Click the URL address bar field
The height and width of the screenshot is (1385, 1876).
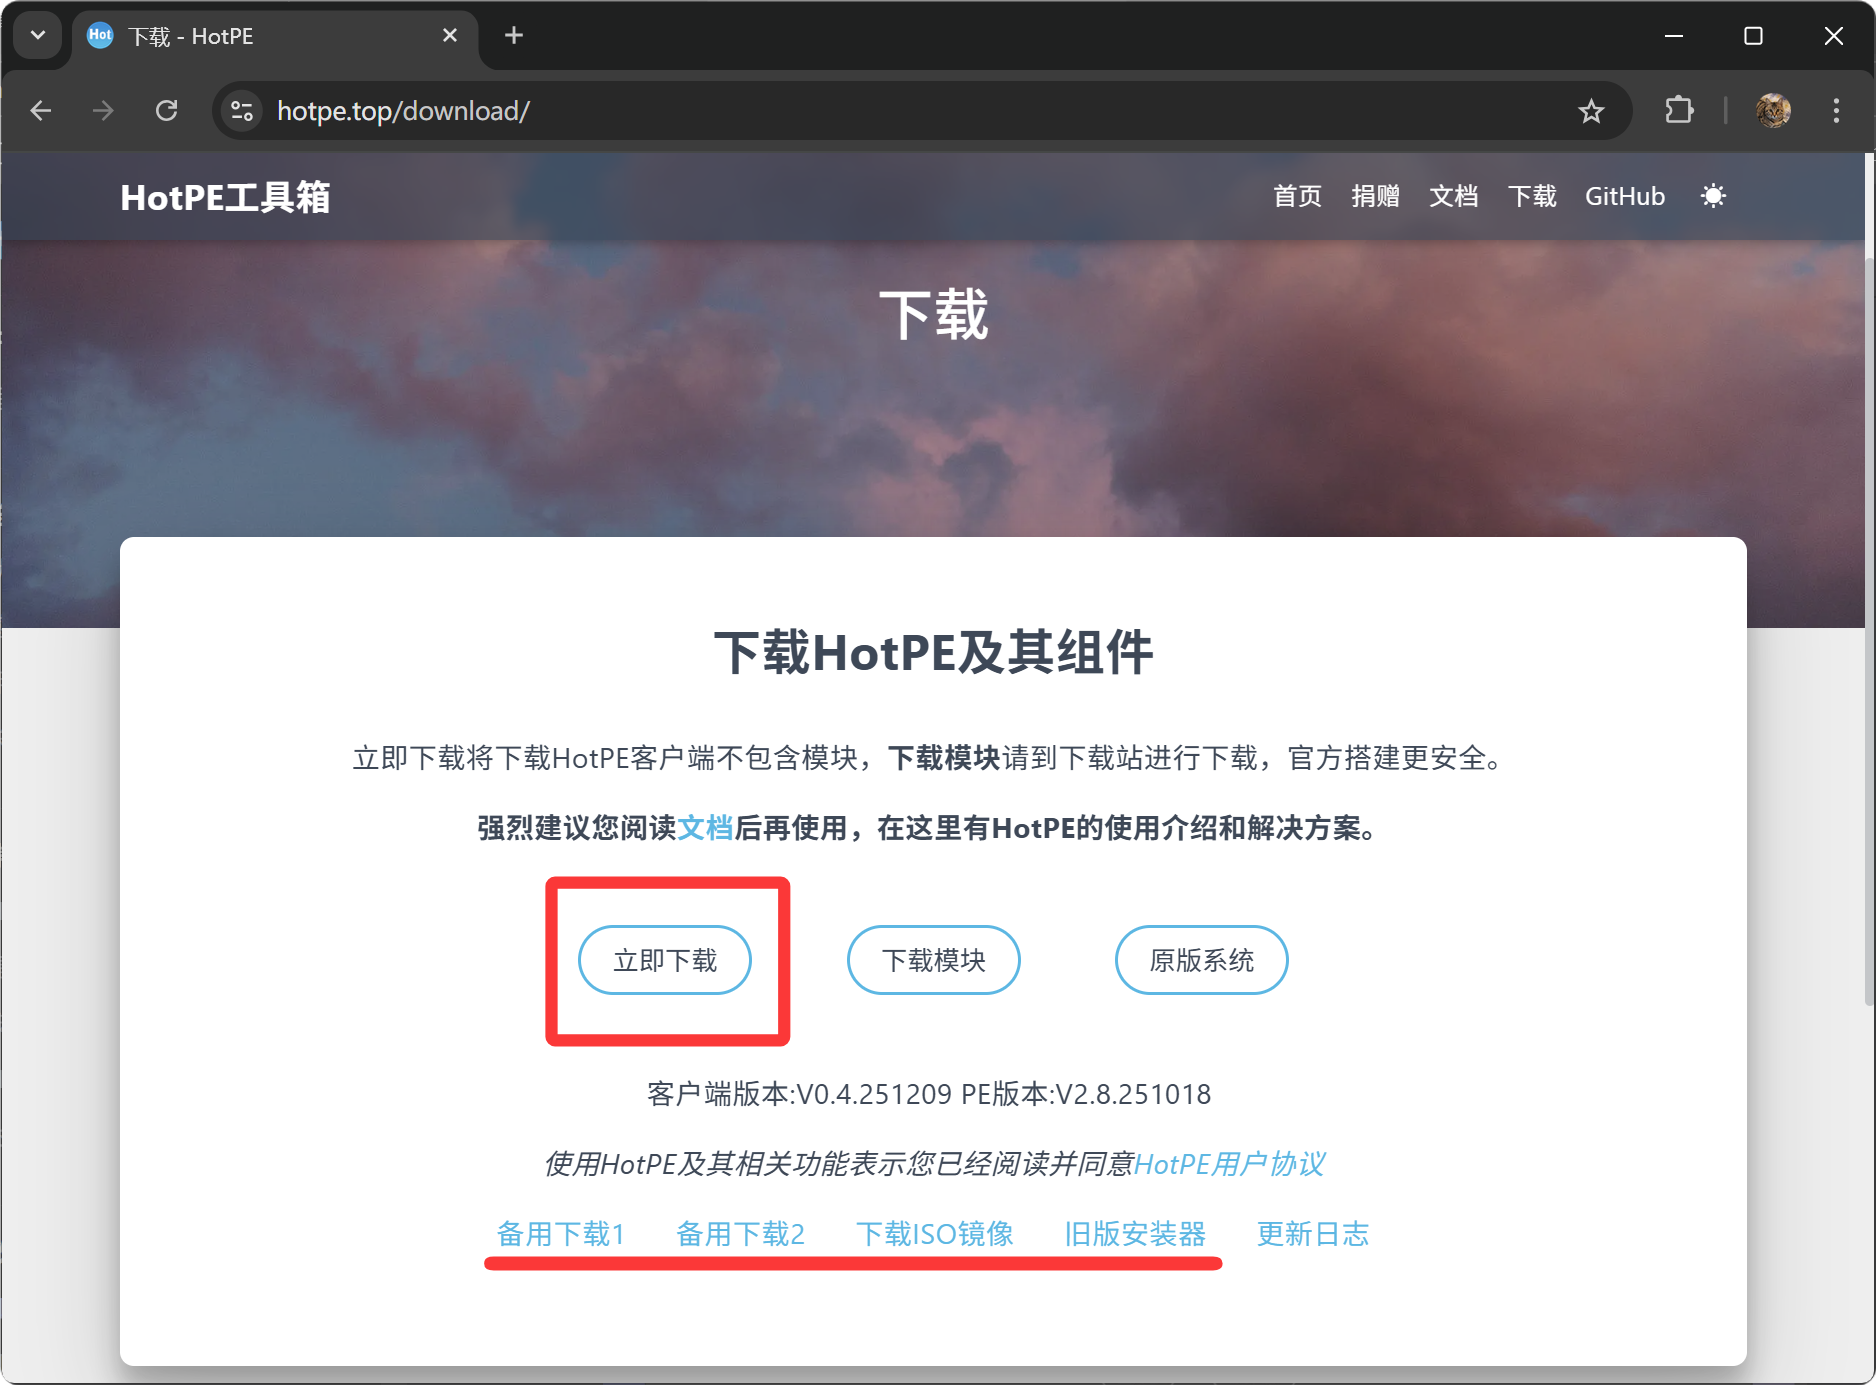coord(900,111)
